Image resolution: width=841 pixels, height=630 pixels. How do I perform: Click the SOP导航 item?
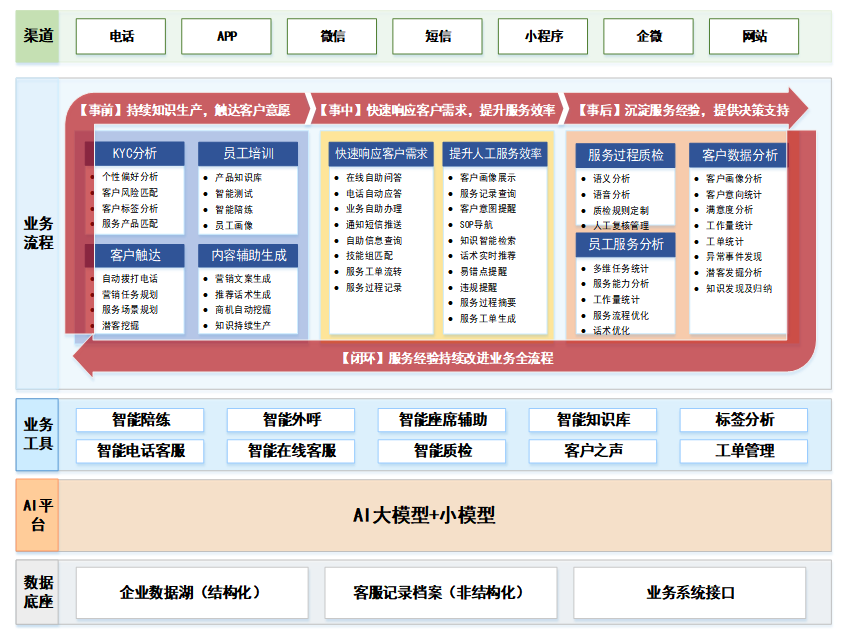(476, 225)
